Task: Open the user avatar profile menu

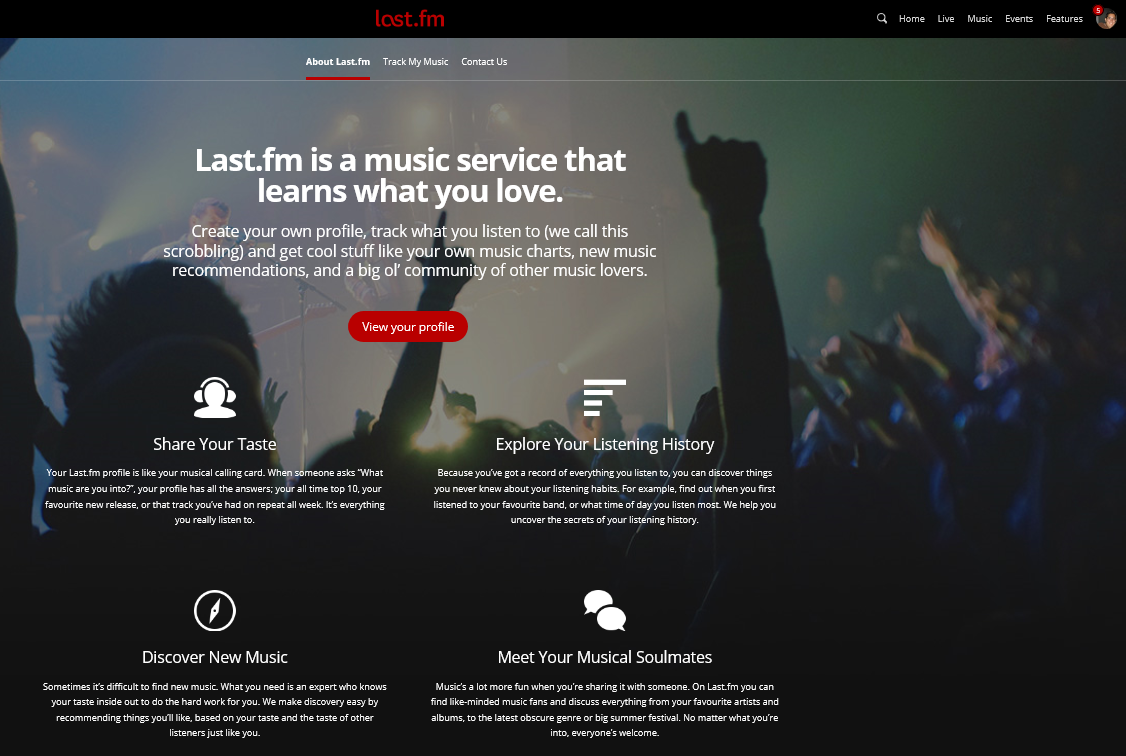Action: pos(1106,19)
